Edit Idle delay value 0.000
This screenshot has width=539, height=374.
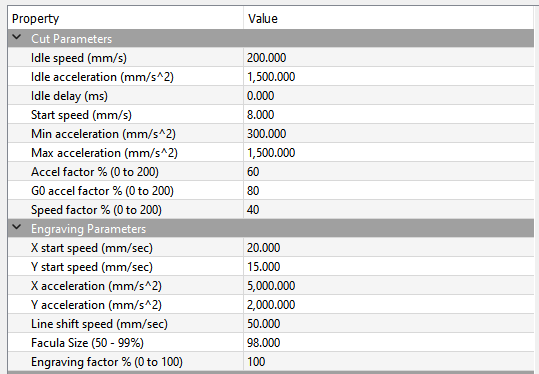(389, 96)
